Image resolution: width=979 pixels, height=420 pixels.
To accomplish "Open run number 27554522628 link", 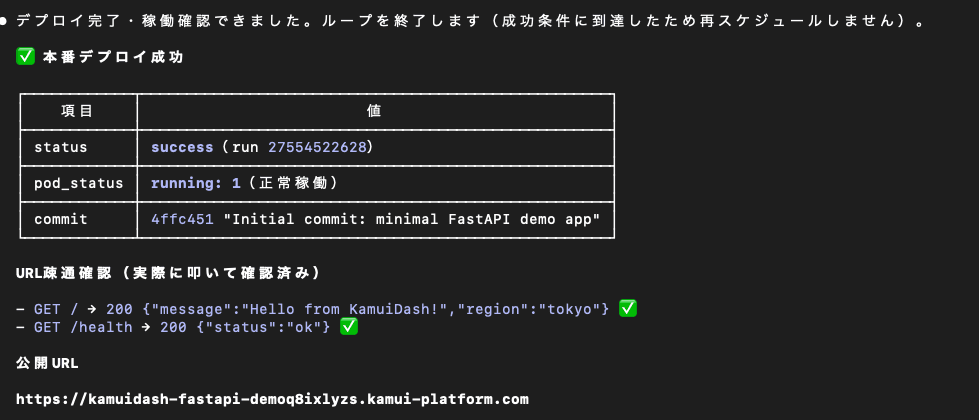I will click(x=317, y=147).
